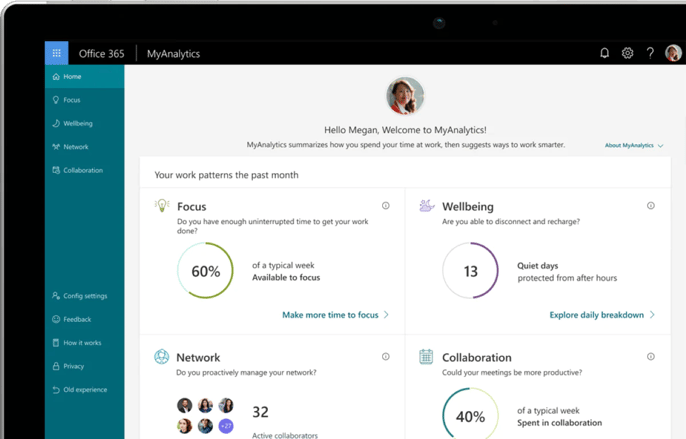Viewport: 686px width, 439px height.
Task: Click the +27 collaborators badge
Action: [226, 427]
